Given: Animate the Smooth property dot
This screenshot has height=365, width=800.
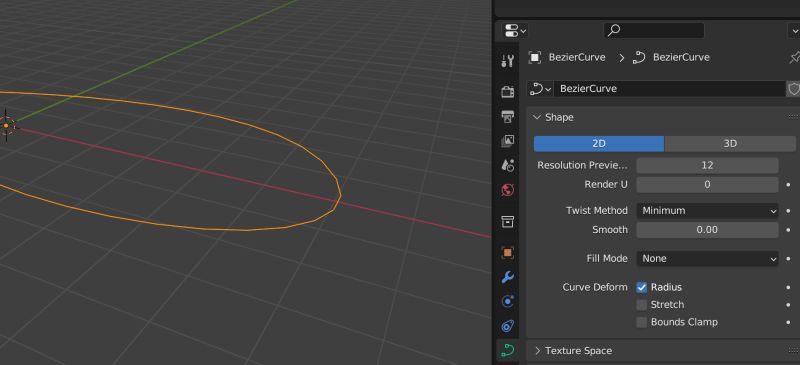Looking at the screenshot, I should 789,230.
